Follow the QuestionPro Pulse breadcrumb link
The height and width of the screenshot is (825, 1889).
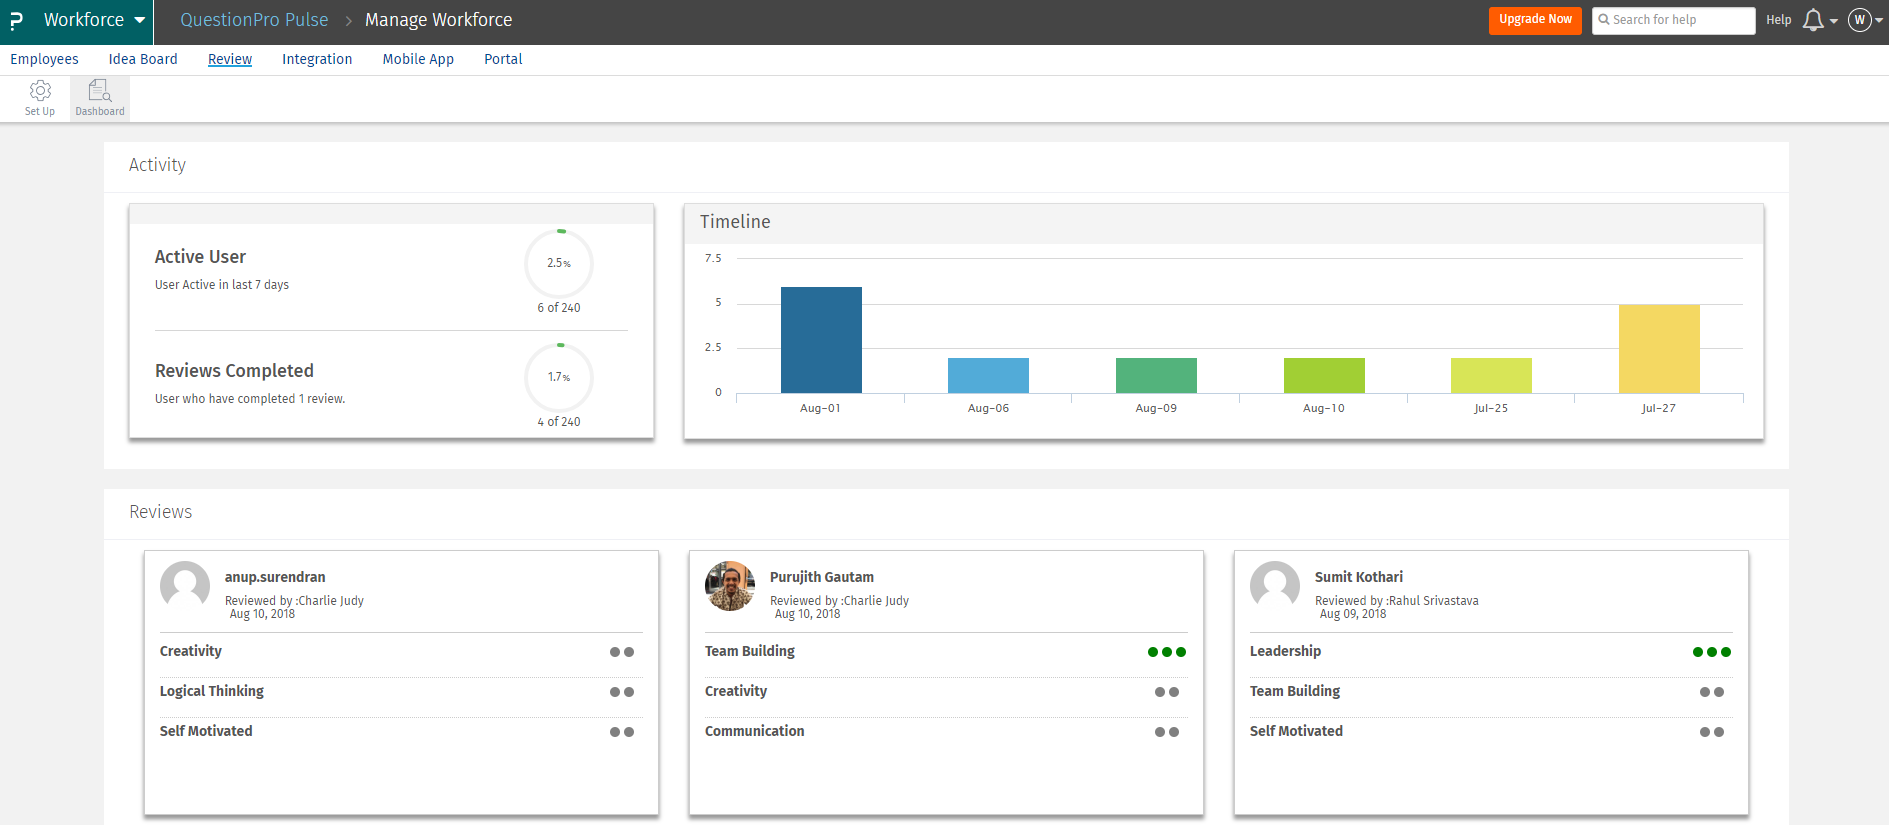click(x=254, y=20)
